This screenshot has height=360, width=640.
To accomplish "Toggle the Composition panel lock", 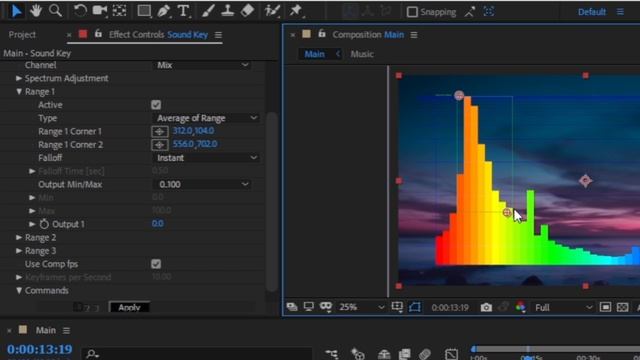I will pos(322,34).
